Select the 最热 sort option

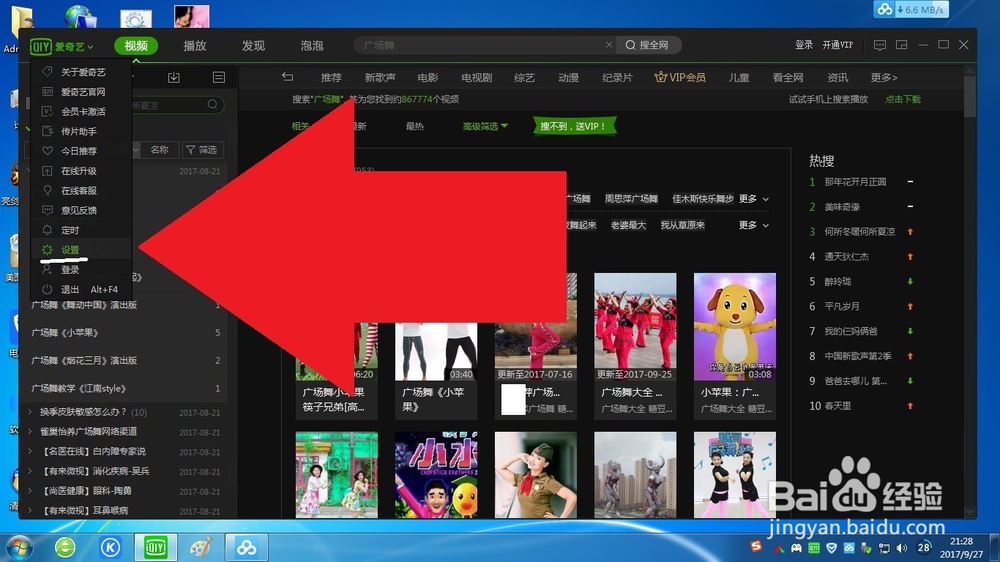coord(415,126)
